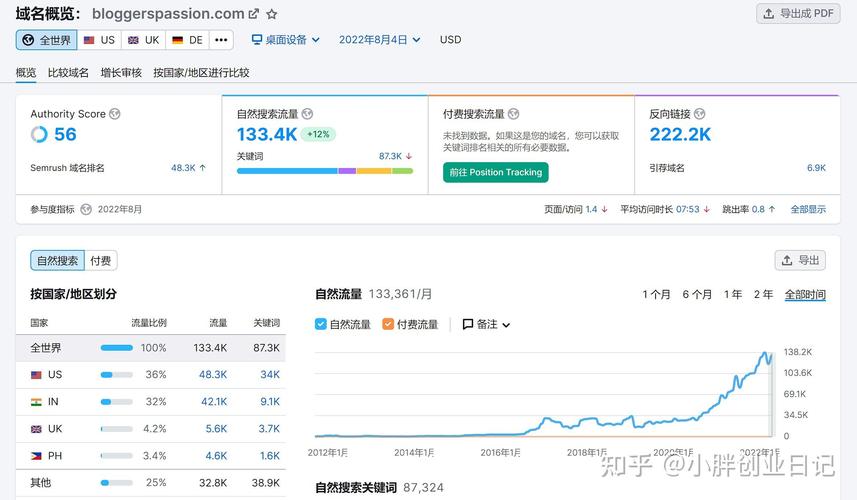Click the keyword distribution color bar
Image resolution: width=857 pixels, height=500 pixels.
[325, 171]
